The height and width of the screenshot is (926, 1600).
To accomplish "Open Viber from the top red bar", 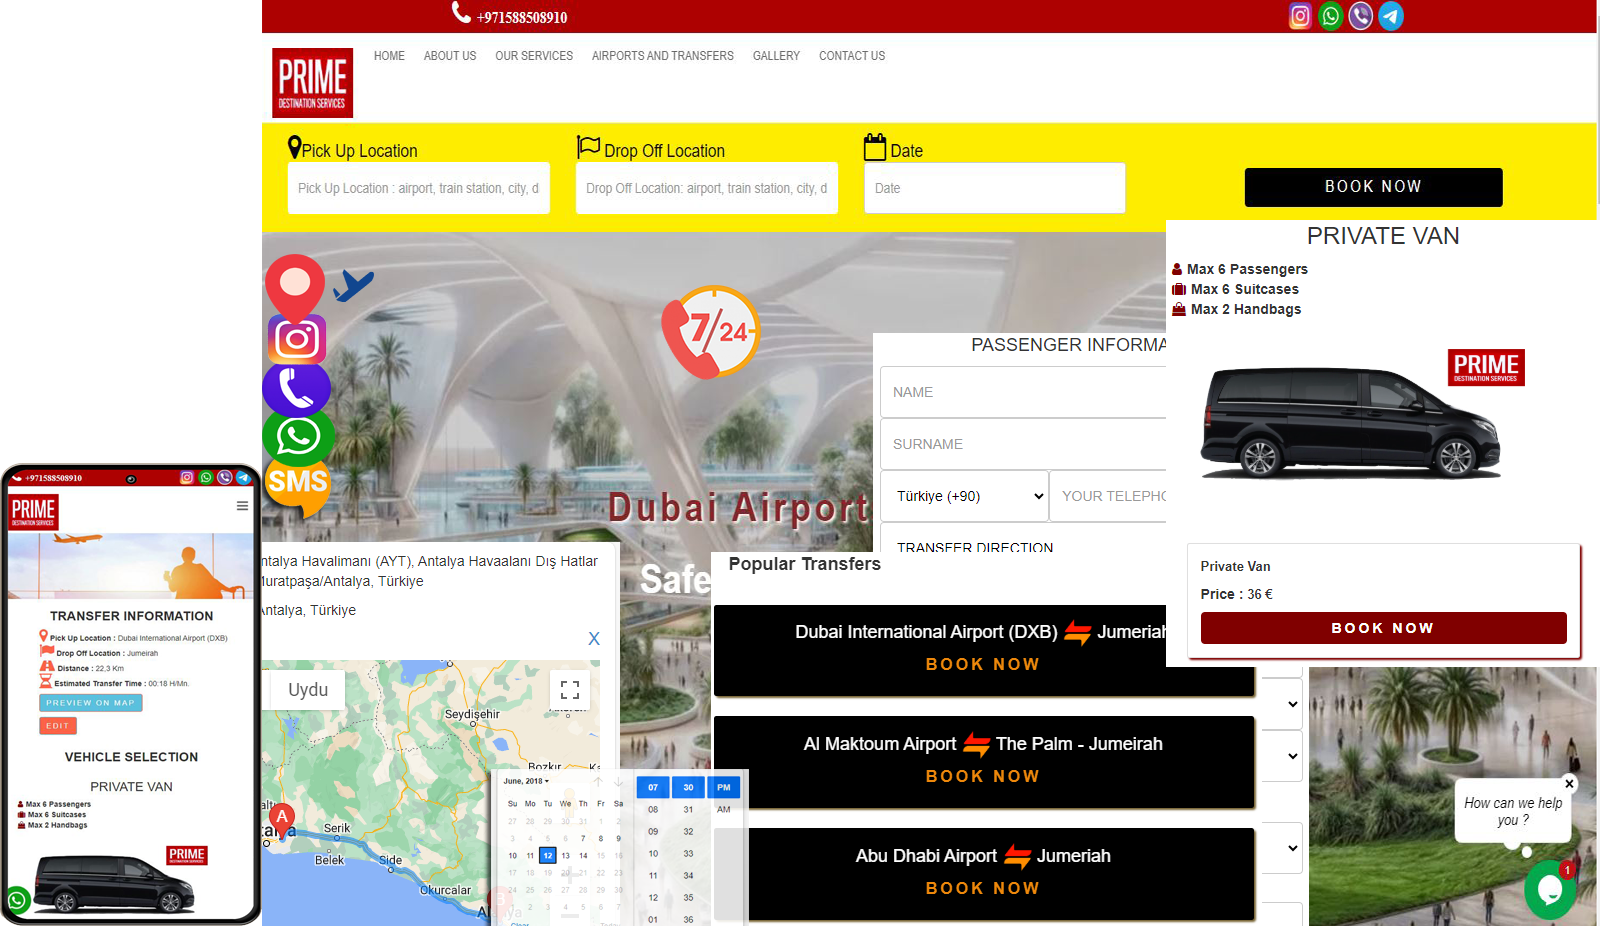I will pos(1361,16).
